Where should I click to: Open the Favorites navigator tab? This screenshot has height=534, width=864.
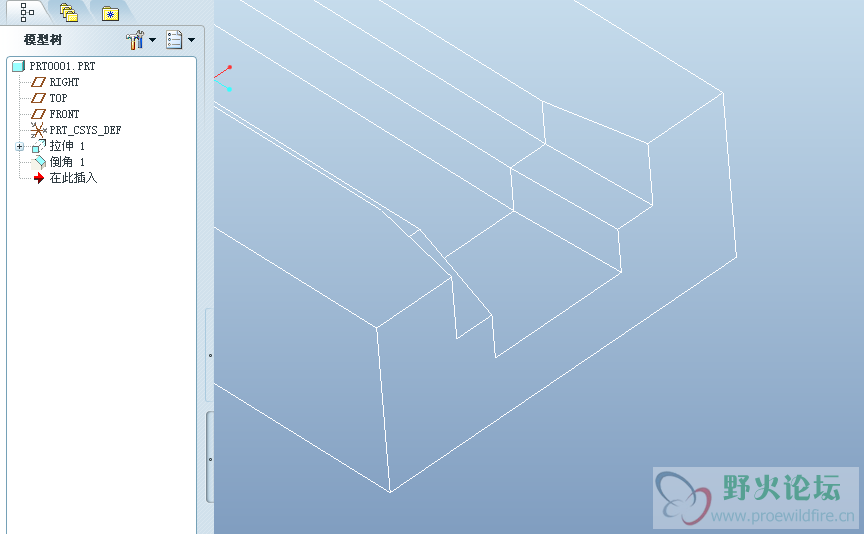click(110, 13)
